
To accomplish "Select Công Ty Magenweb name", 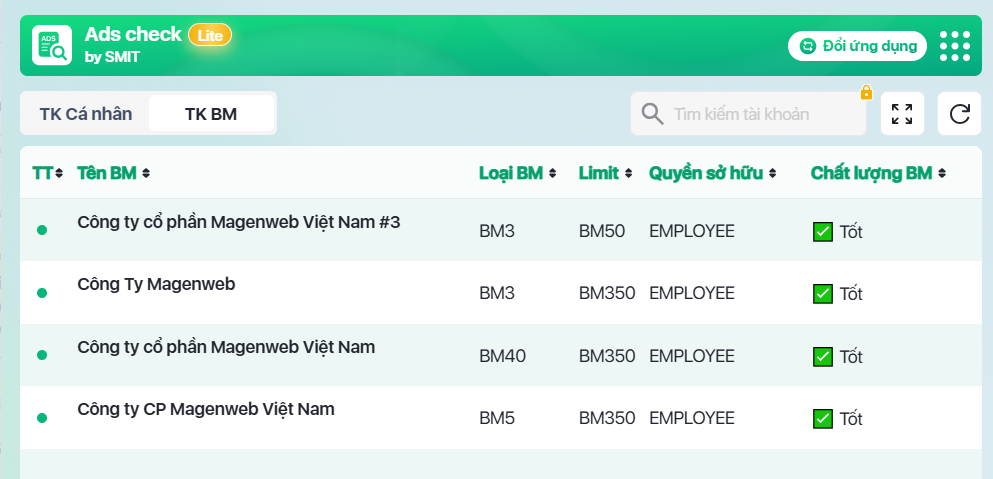I will pyautogui.click(x=156, y=284).
